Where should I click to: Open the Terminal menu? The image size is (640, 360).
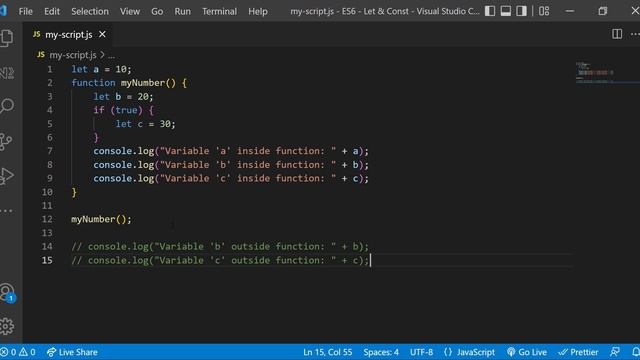(219, 11)
